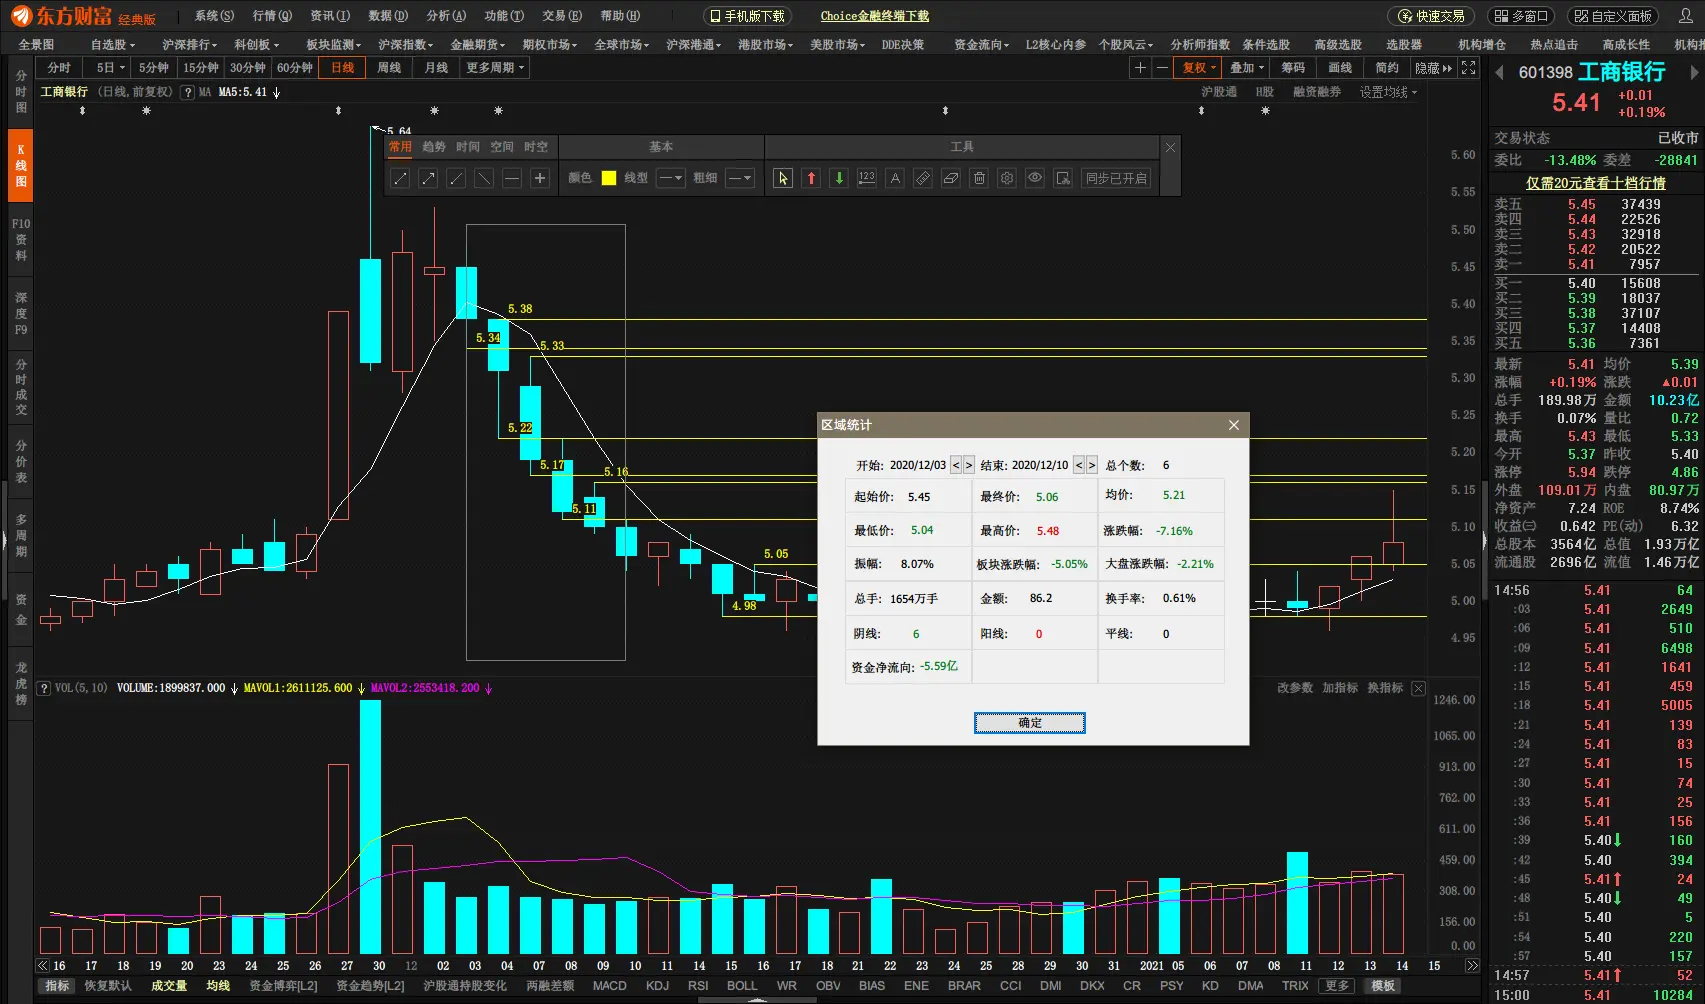
Task: Go to previous stock arrow beside 601398
Action: click(1499, 72)
